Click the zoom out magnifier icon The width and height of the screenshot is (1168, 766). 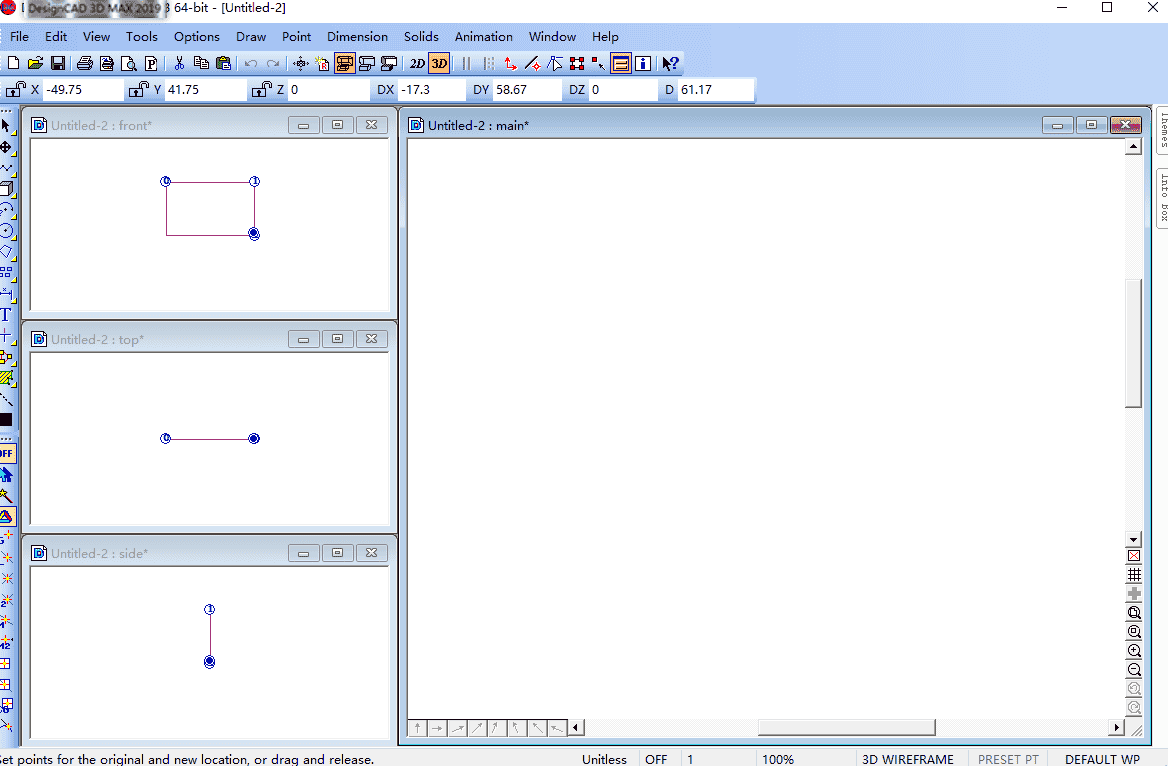[x=1134, y=670]
